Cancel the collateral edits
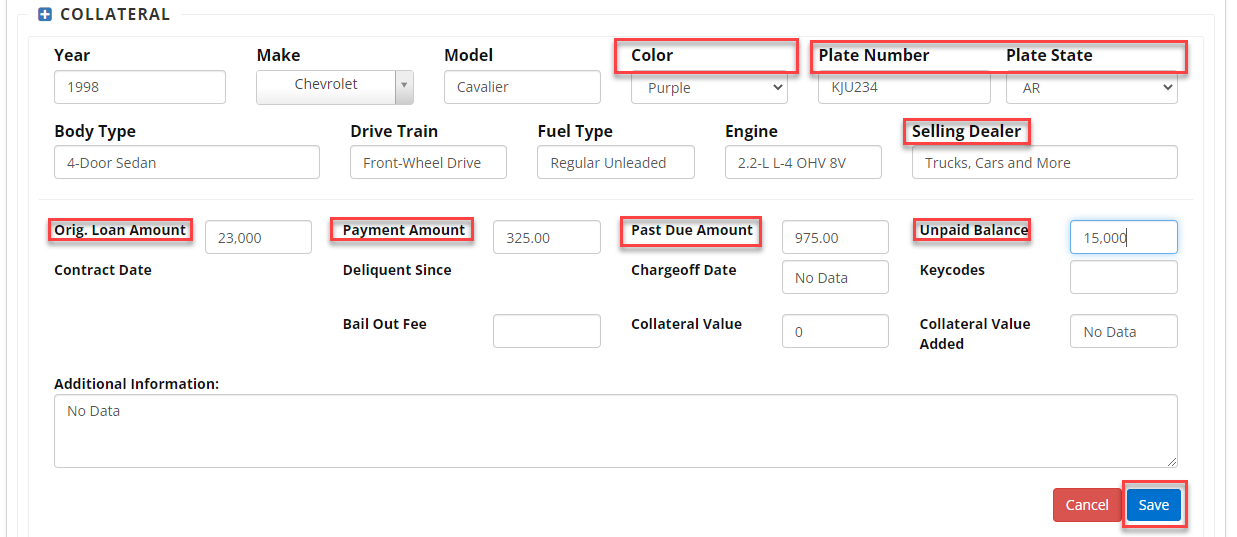 click(1087, 505)
